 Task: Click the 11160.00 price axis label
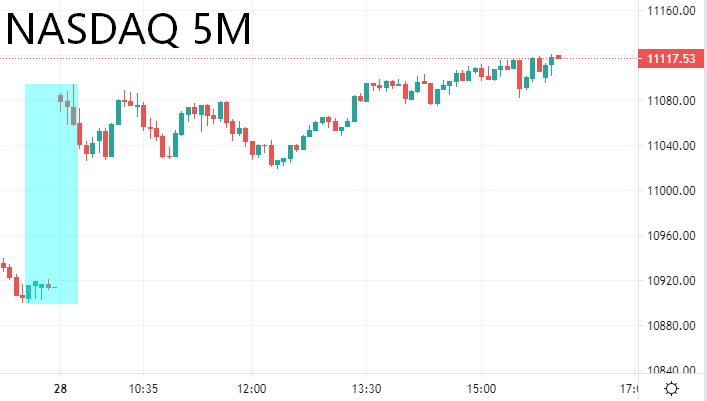coord(671,11)
